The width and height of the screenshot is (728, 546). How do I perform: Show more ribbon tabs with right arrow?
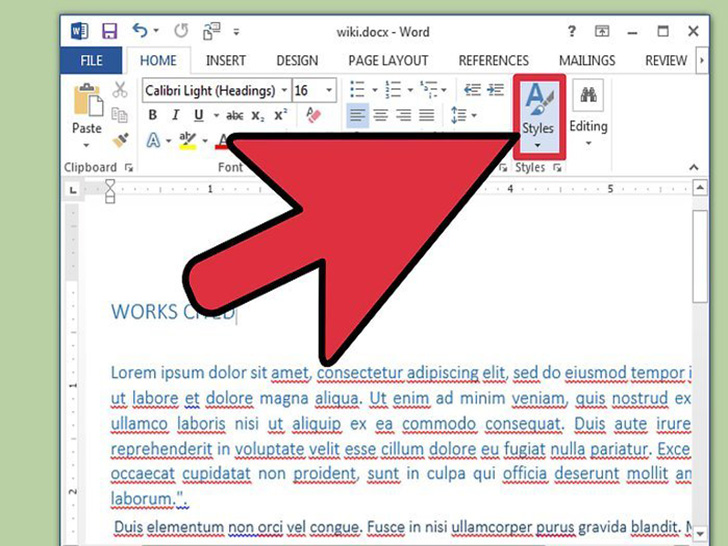(702, 60)
